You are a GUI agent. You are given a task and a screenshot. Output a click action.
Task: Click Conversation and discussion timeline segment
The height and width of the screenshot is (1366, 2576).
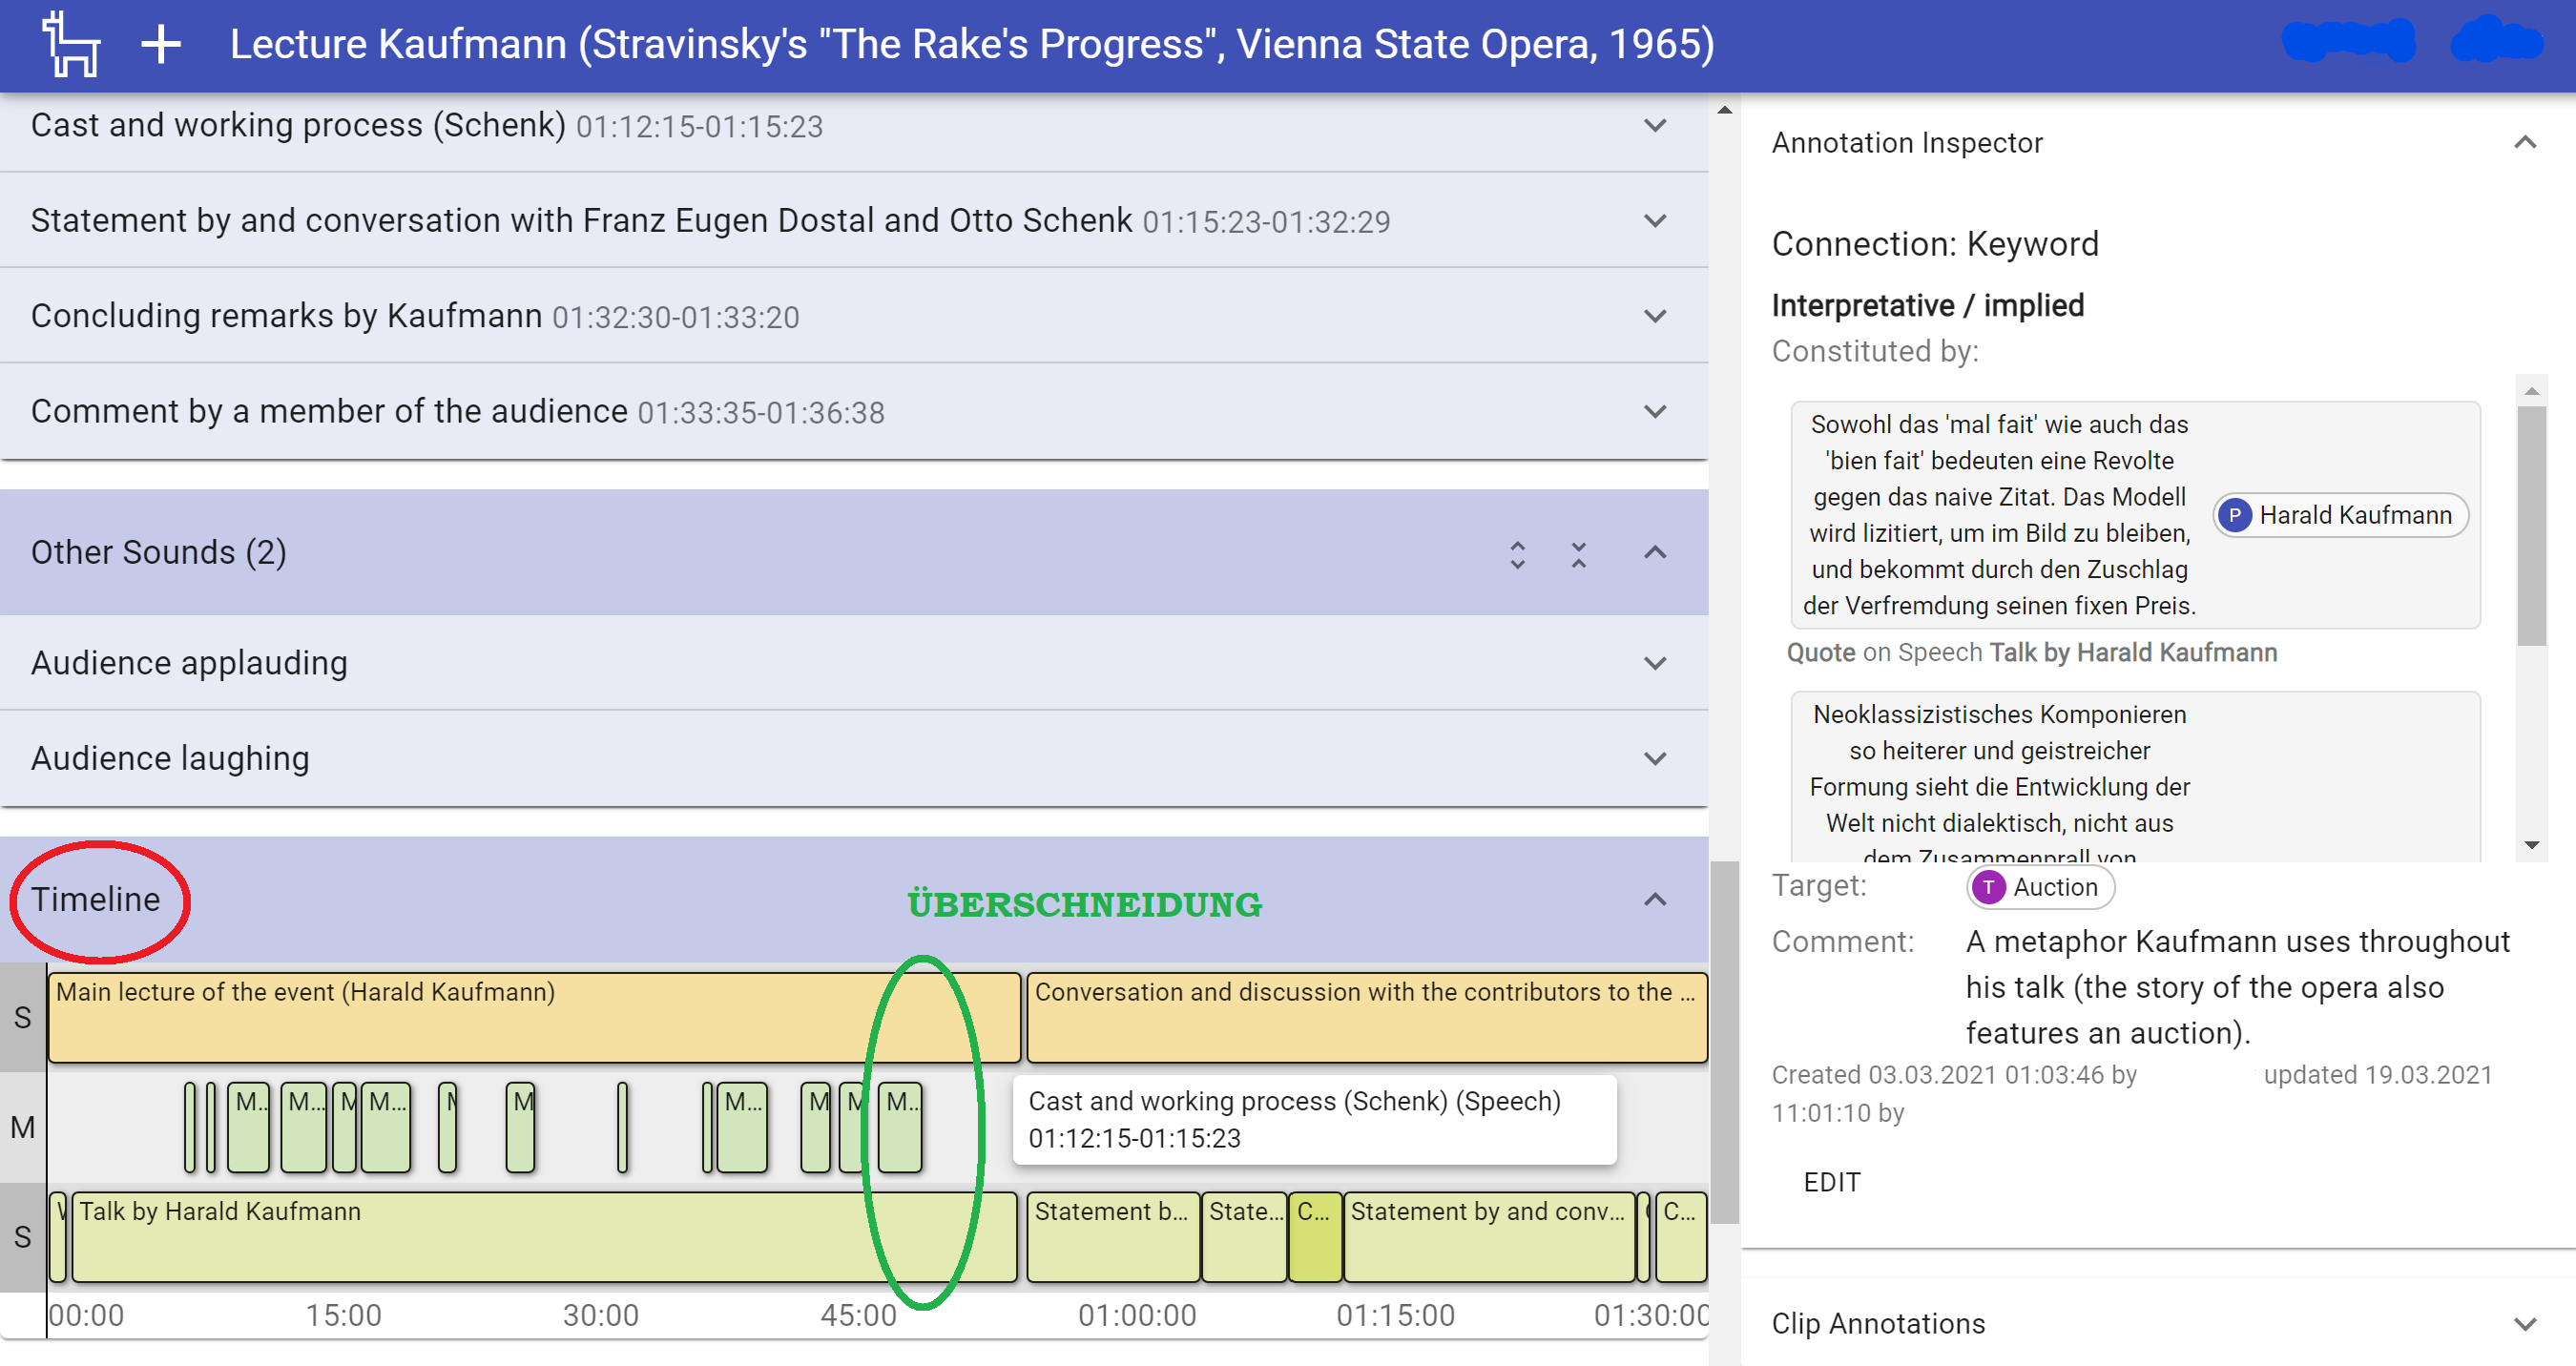[x=1366, y=1018]
